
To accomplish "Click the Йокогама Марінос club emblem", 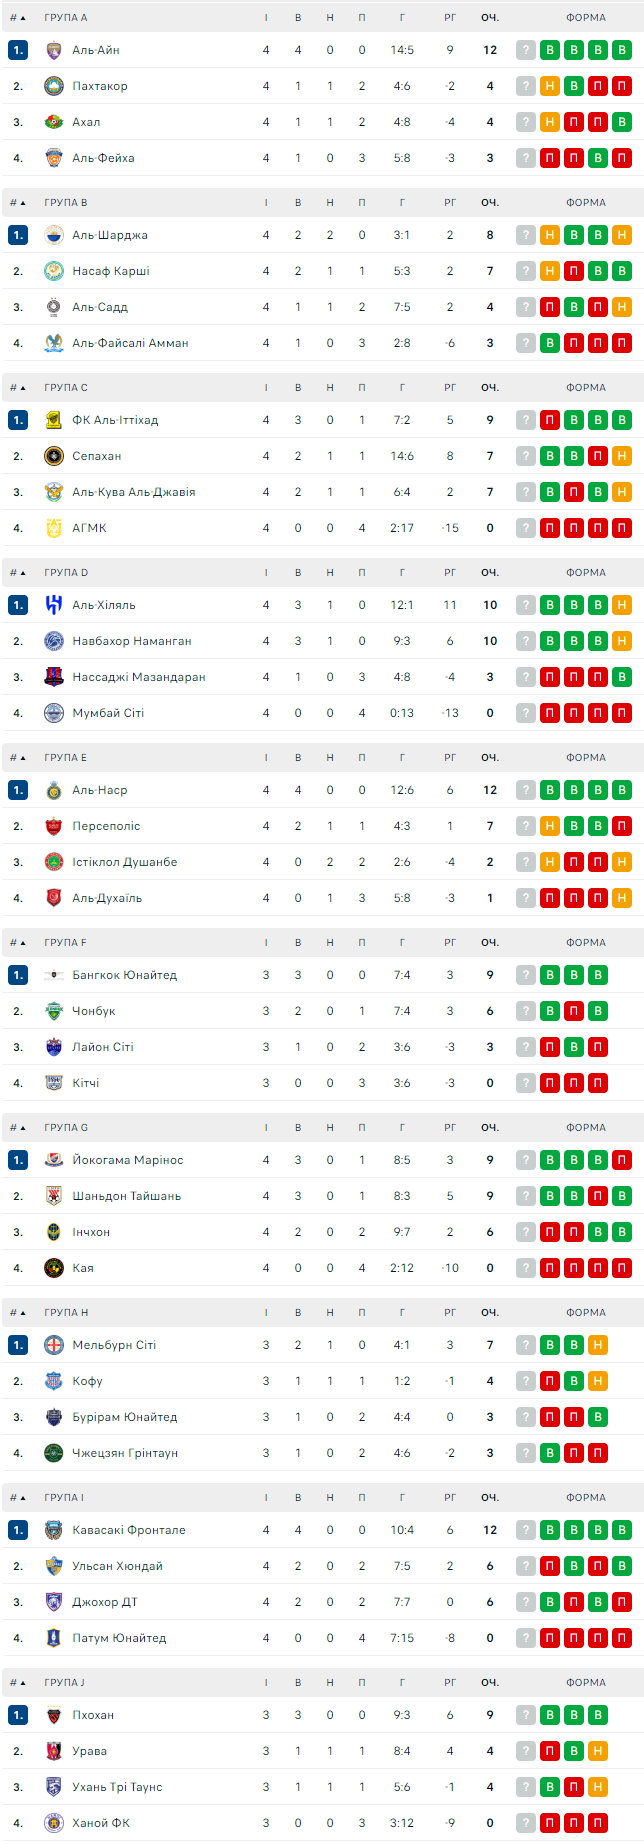I will [54, 1160].
